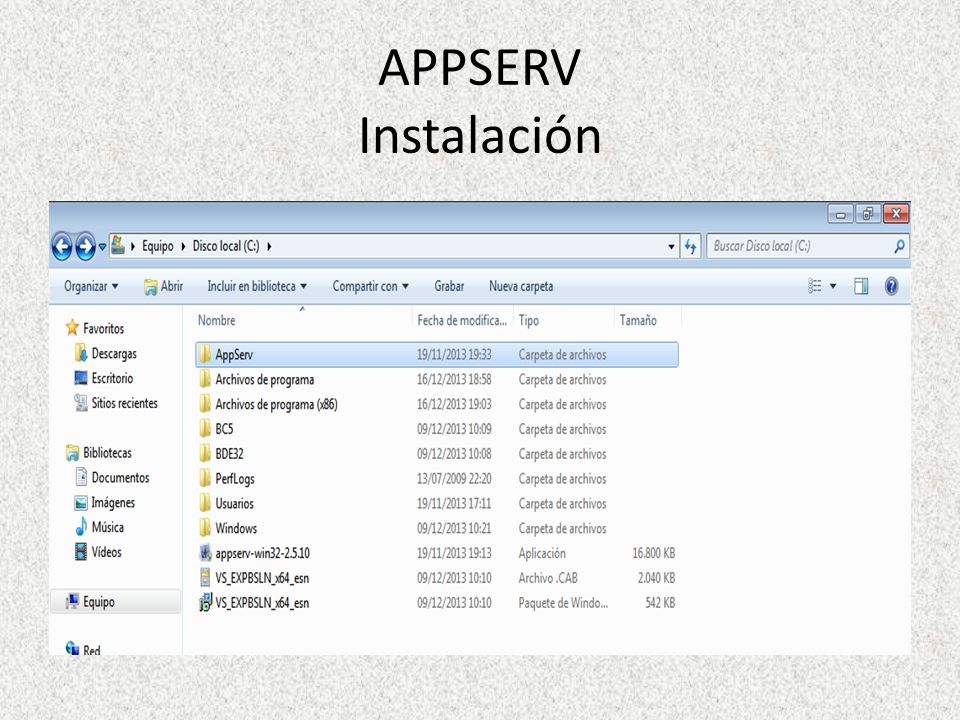The image size is (960, 720).
Task: Click the Archivo .CAB type cell
Action: click(547, 578)
